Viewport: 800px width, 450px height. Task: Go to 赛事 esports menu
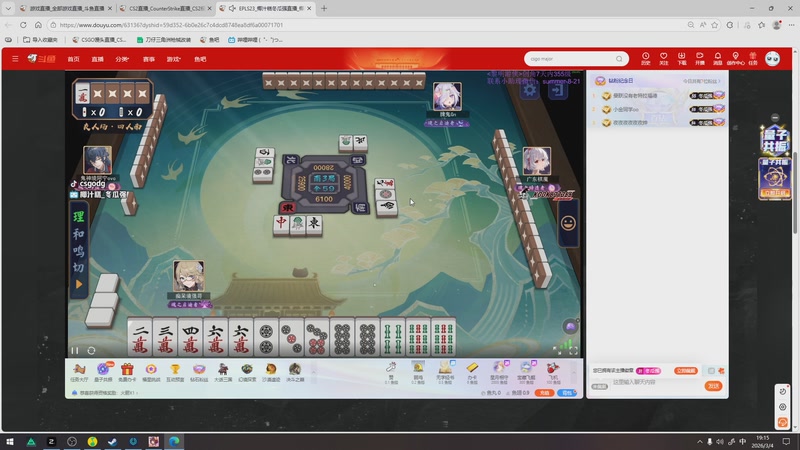click(148, 59)
